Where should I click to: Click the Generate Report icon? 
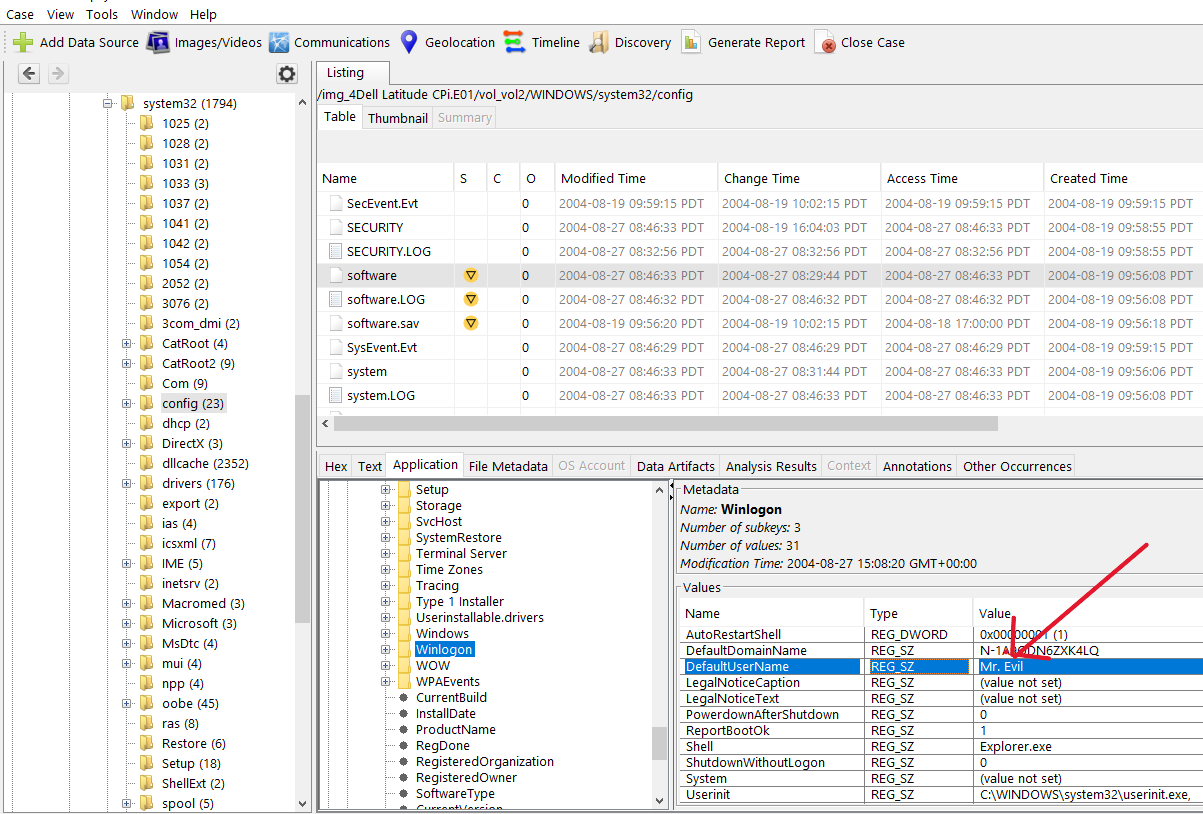point(691,42)
